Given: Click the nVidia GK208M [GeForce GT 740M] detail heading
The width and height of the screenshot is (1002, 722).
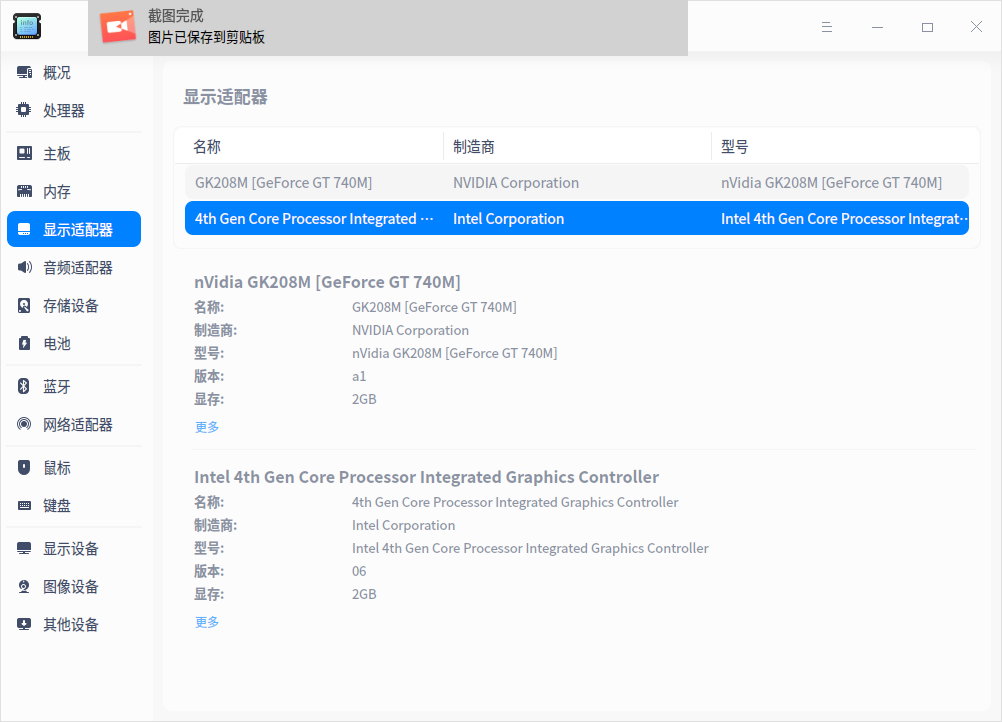Looking at the screenshot, I should click(x=327, y=282).
